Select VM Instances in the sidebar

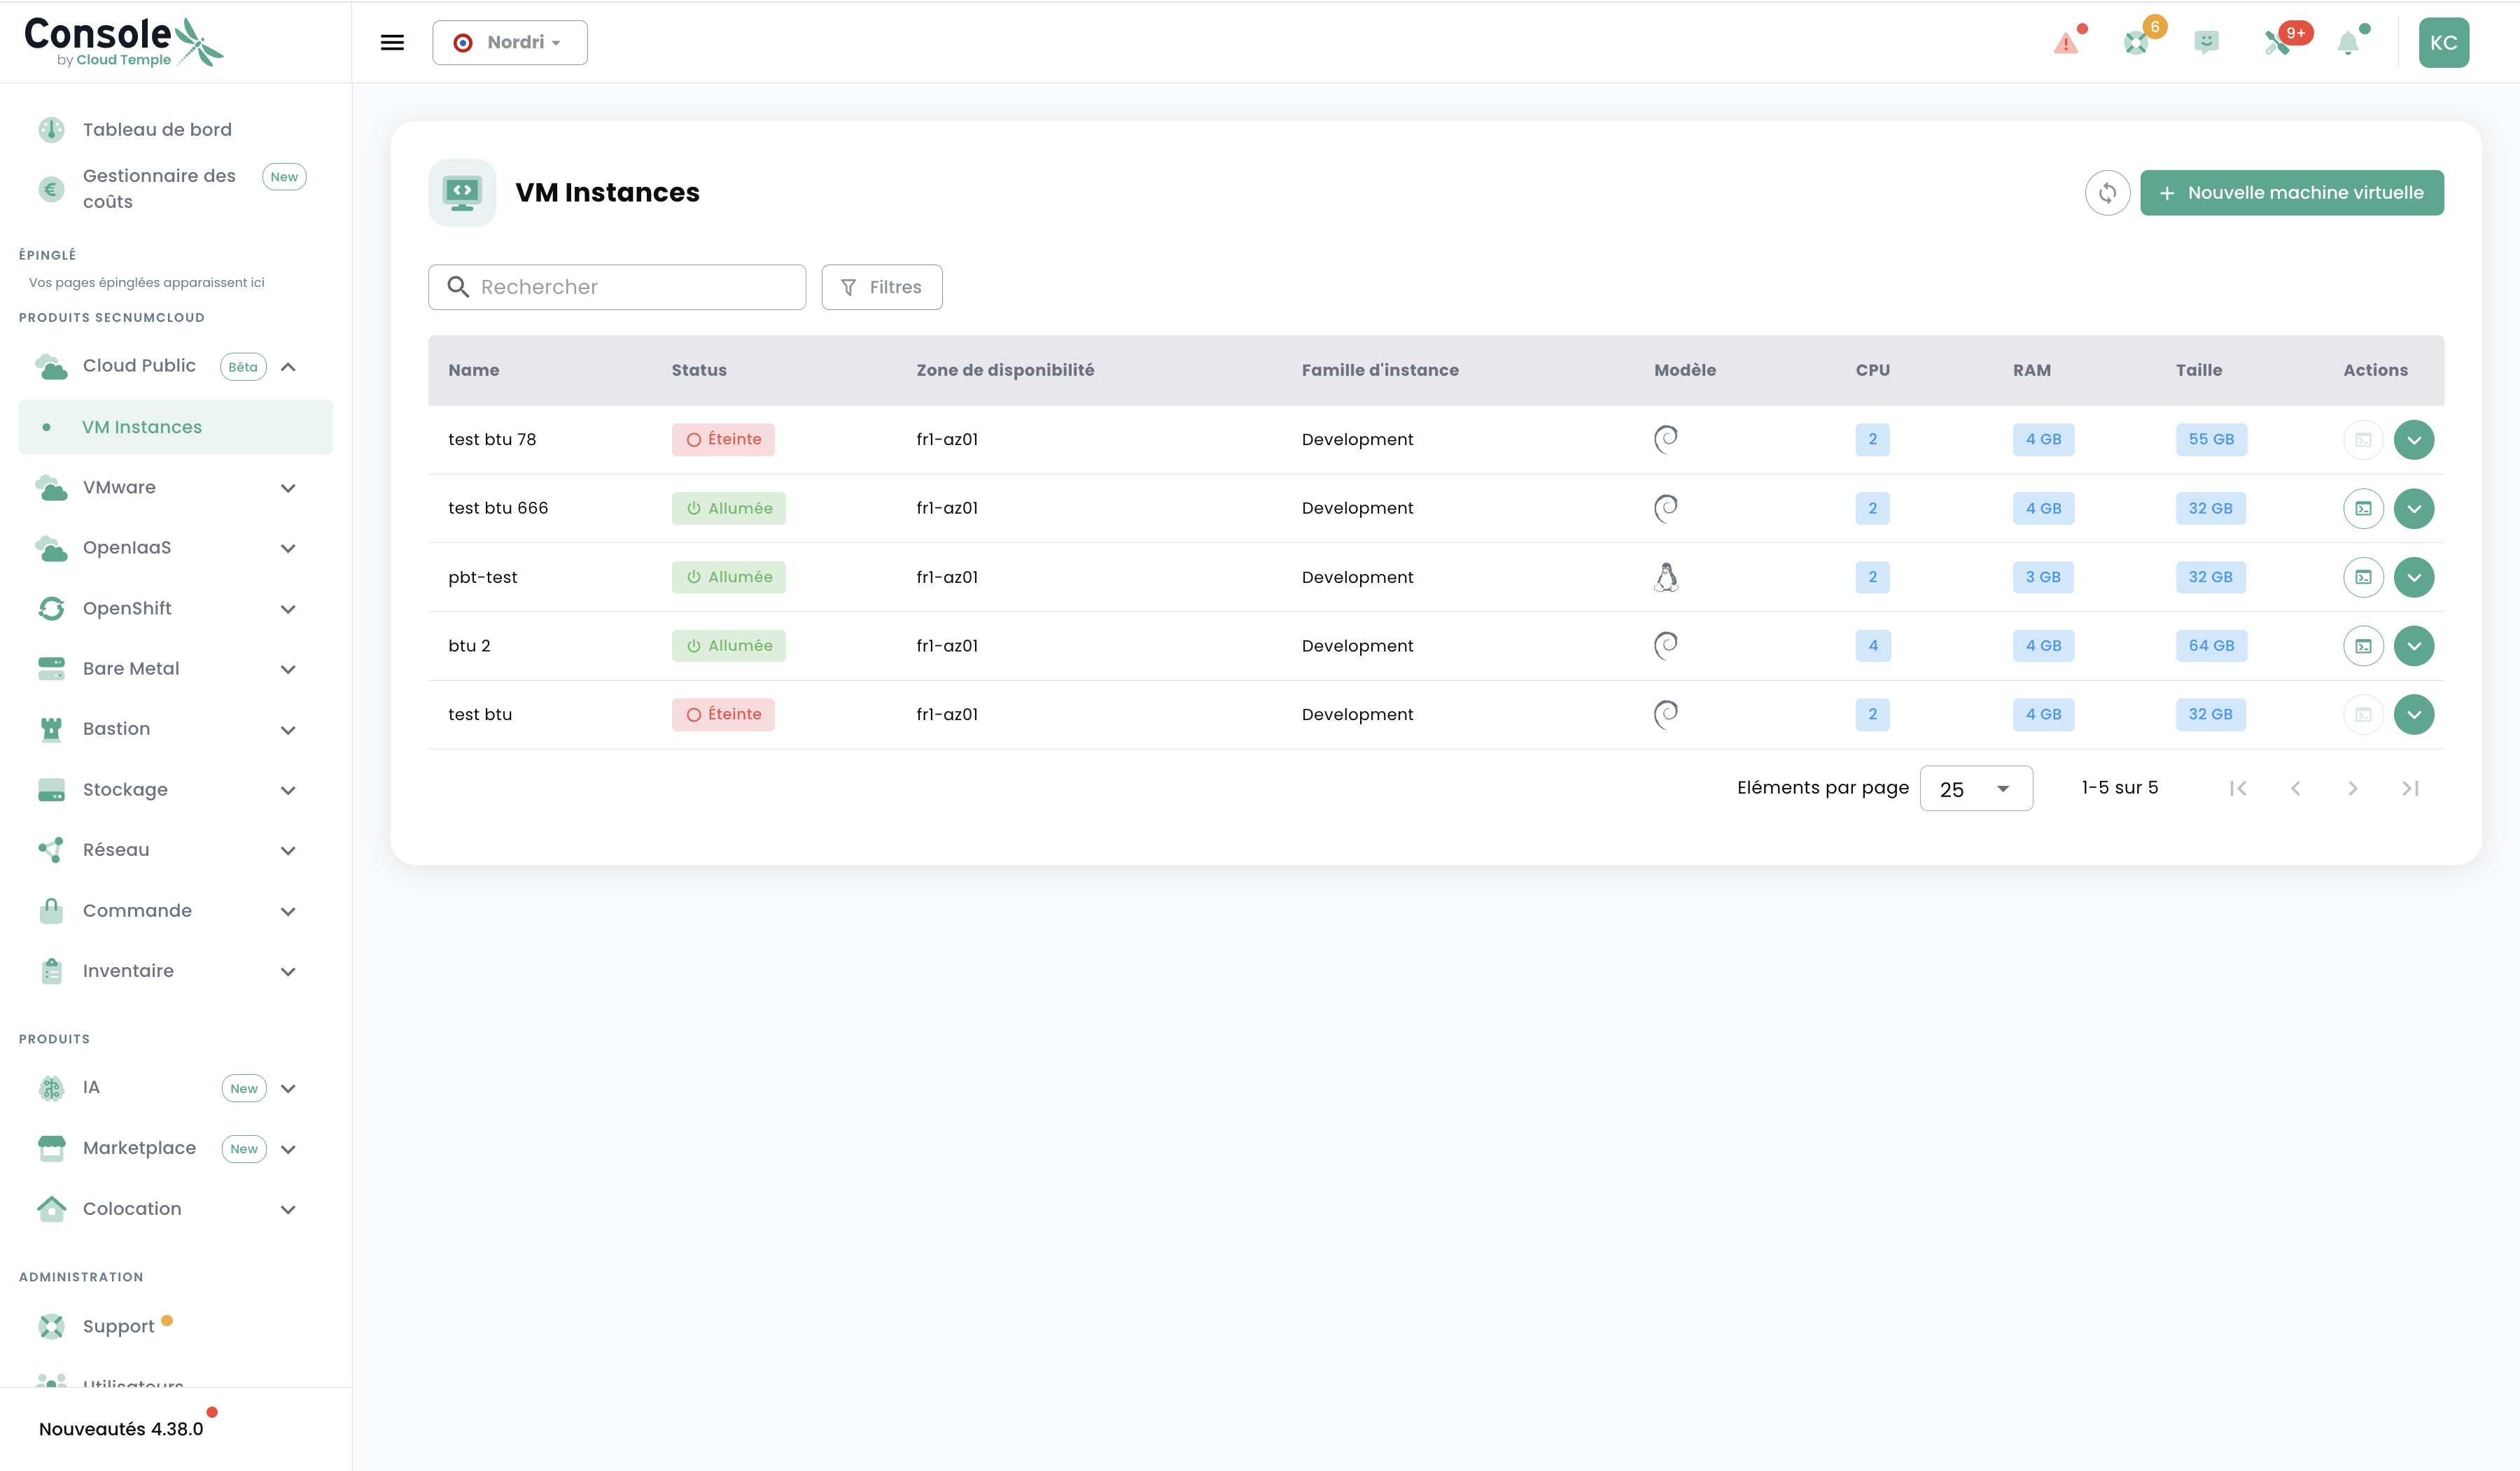point(176,427)
